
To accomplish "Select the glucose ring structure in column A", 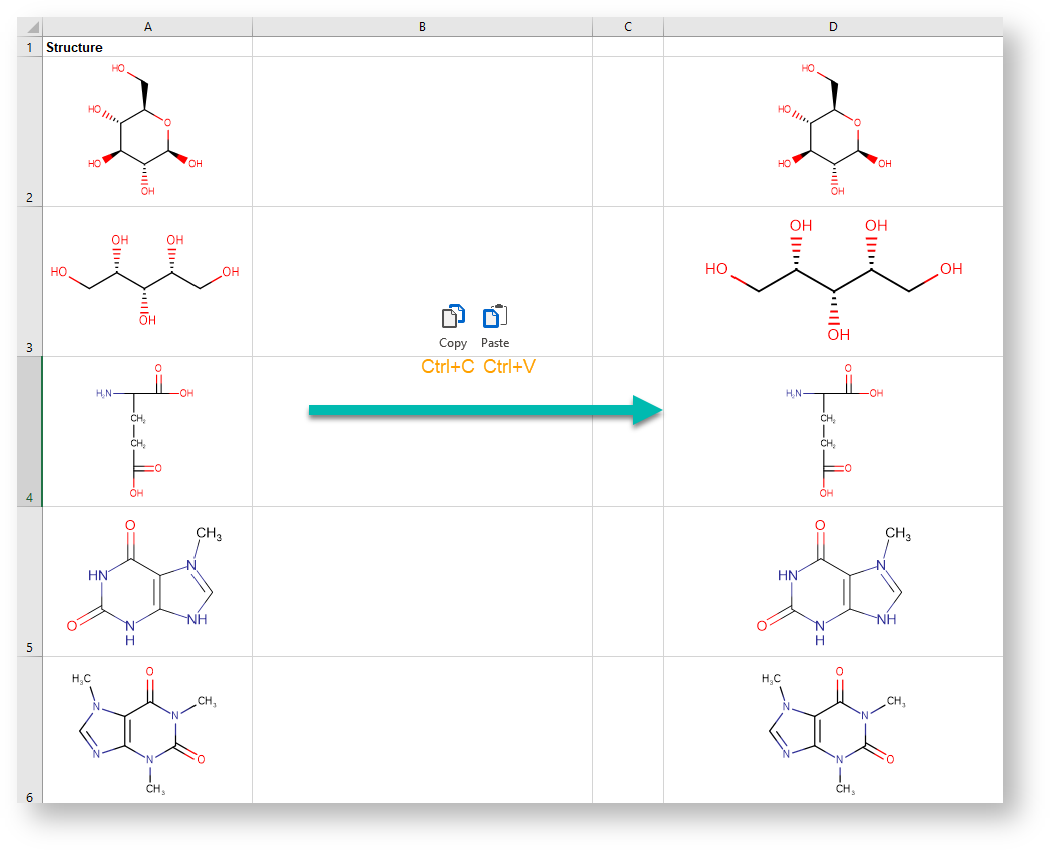I will (x=145, y=130).
